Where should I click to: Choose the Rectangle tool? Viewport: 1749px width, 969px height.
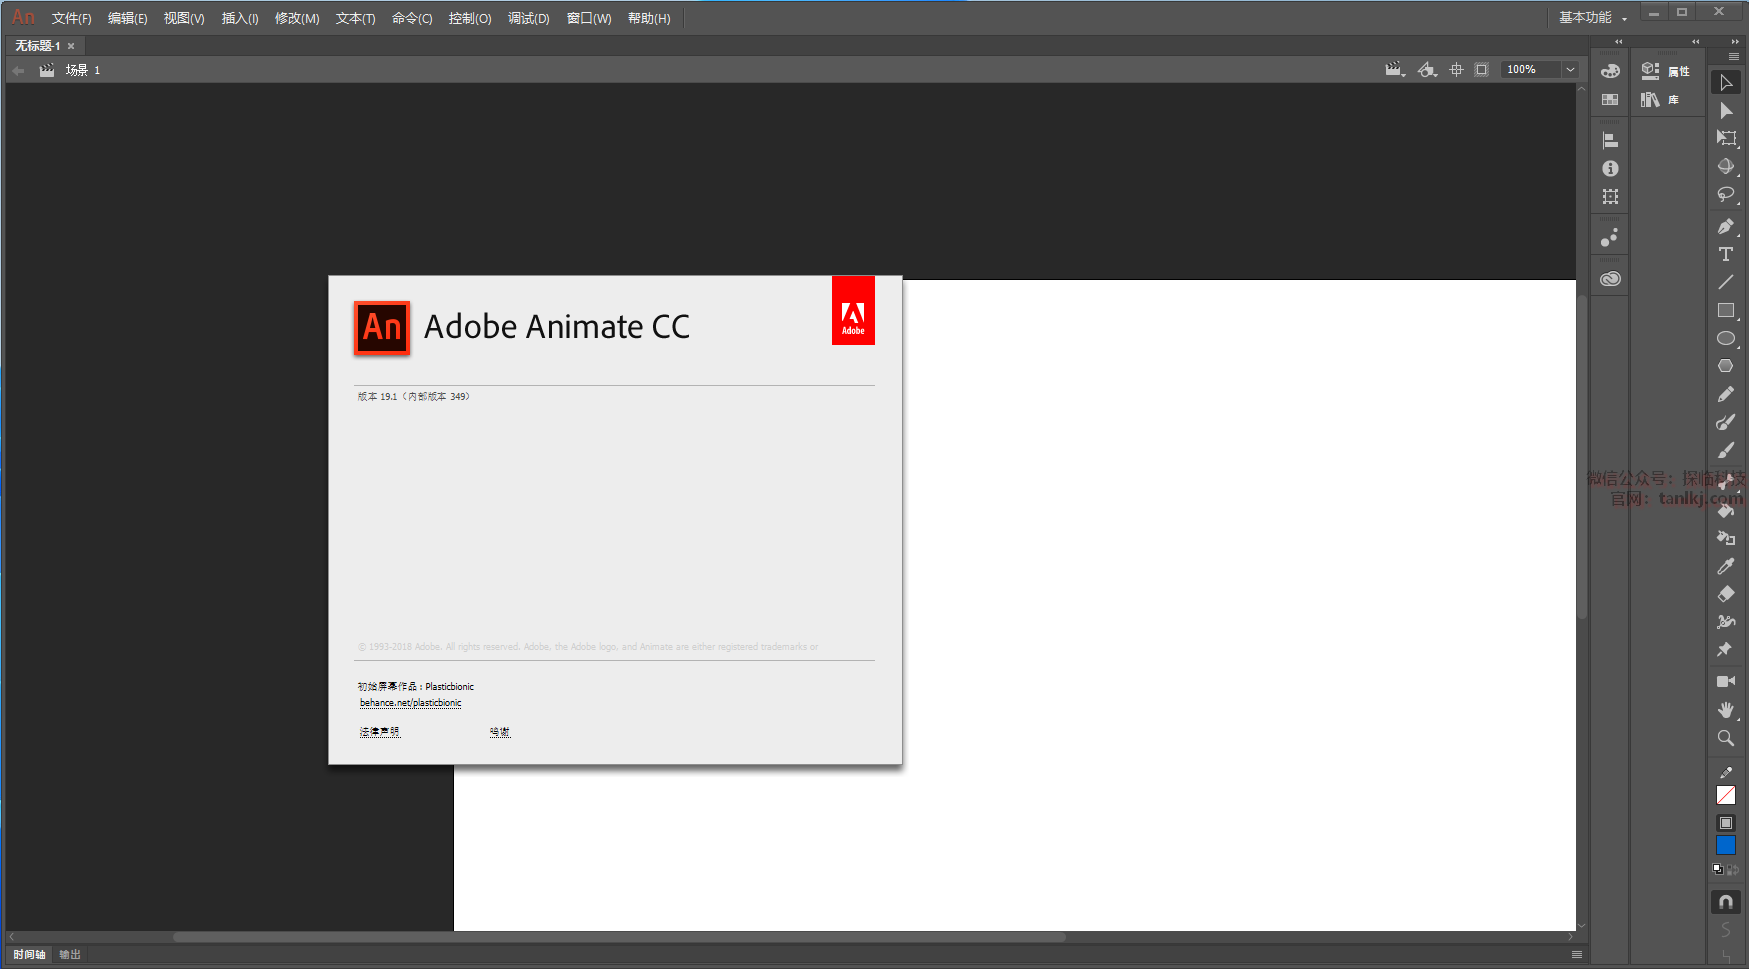(1726, 310)
